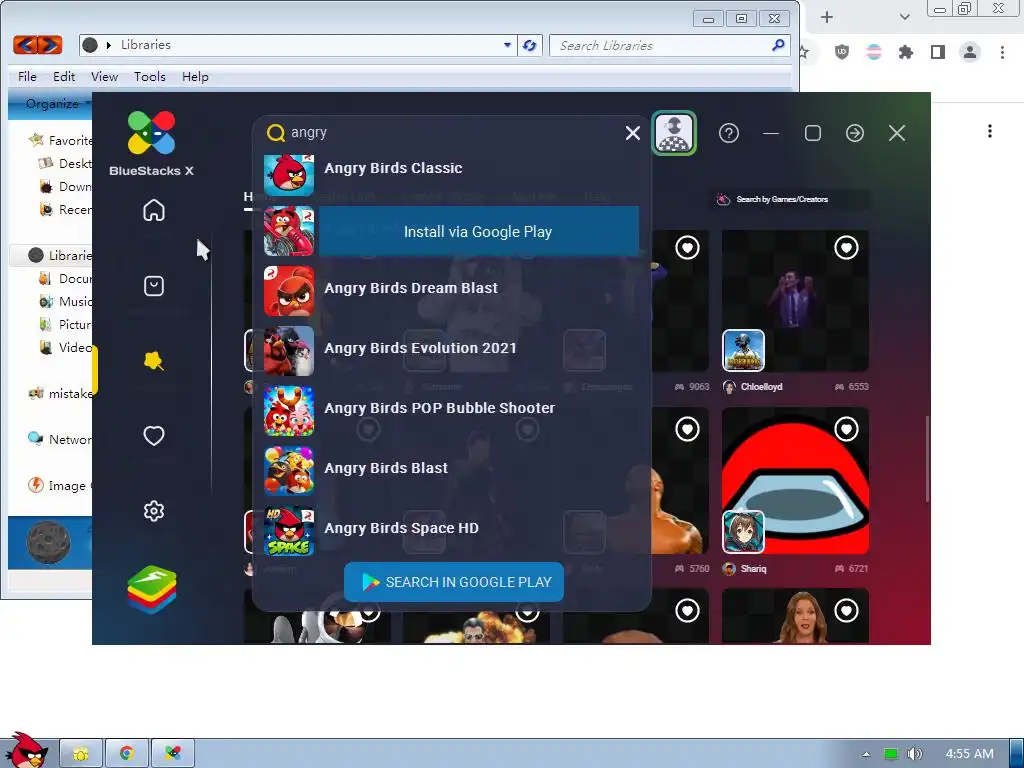Image resolution: width=1024 pixels, height=768 pixels.
Task: Click Explorer forward navigation arrow
Action: [x=50, y=44]
